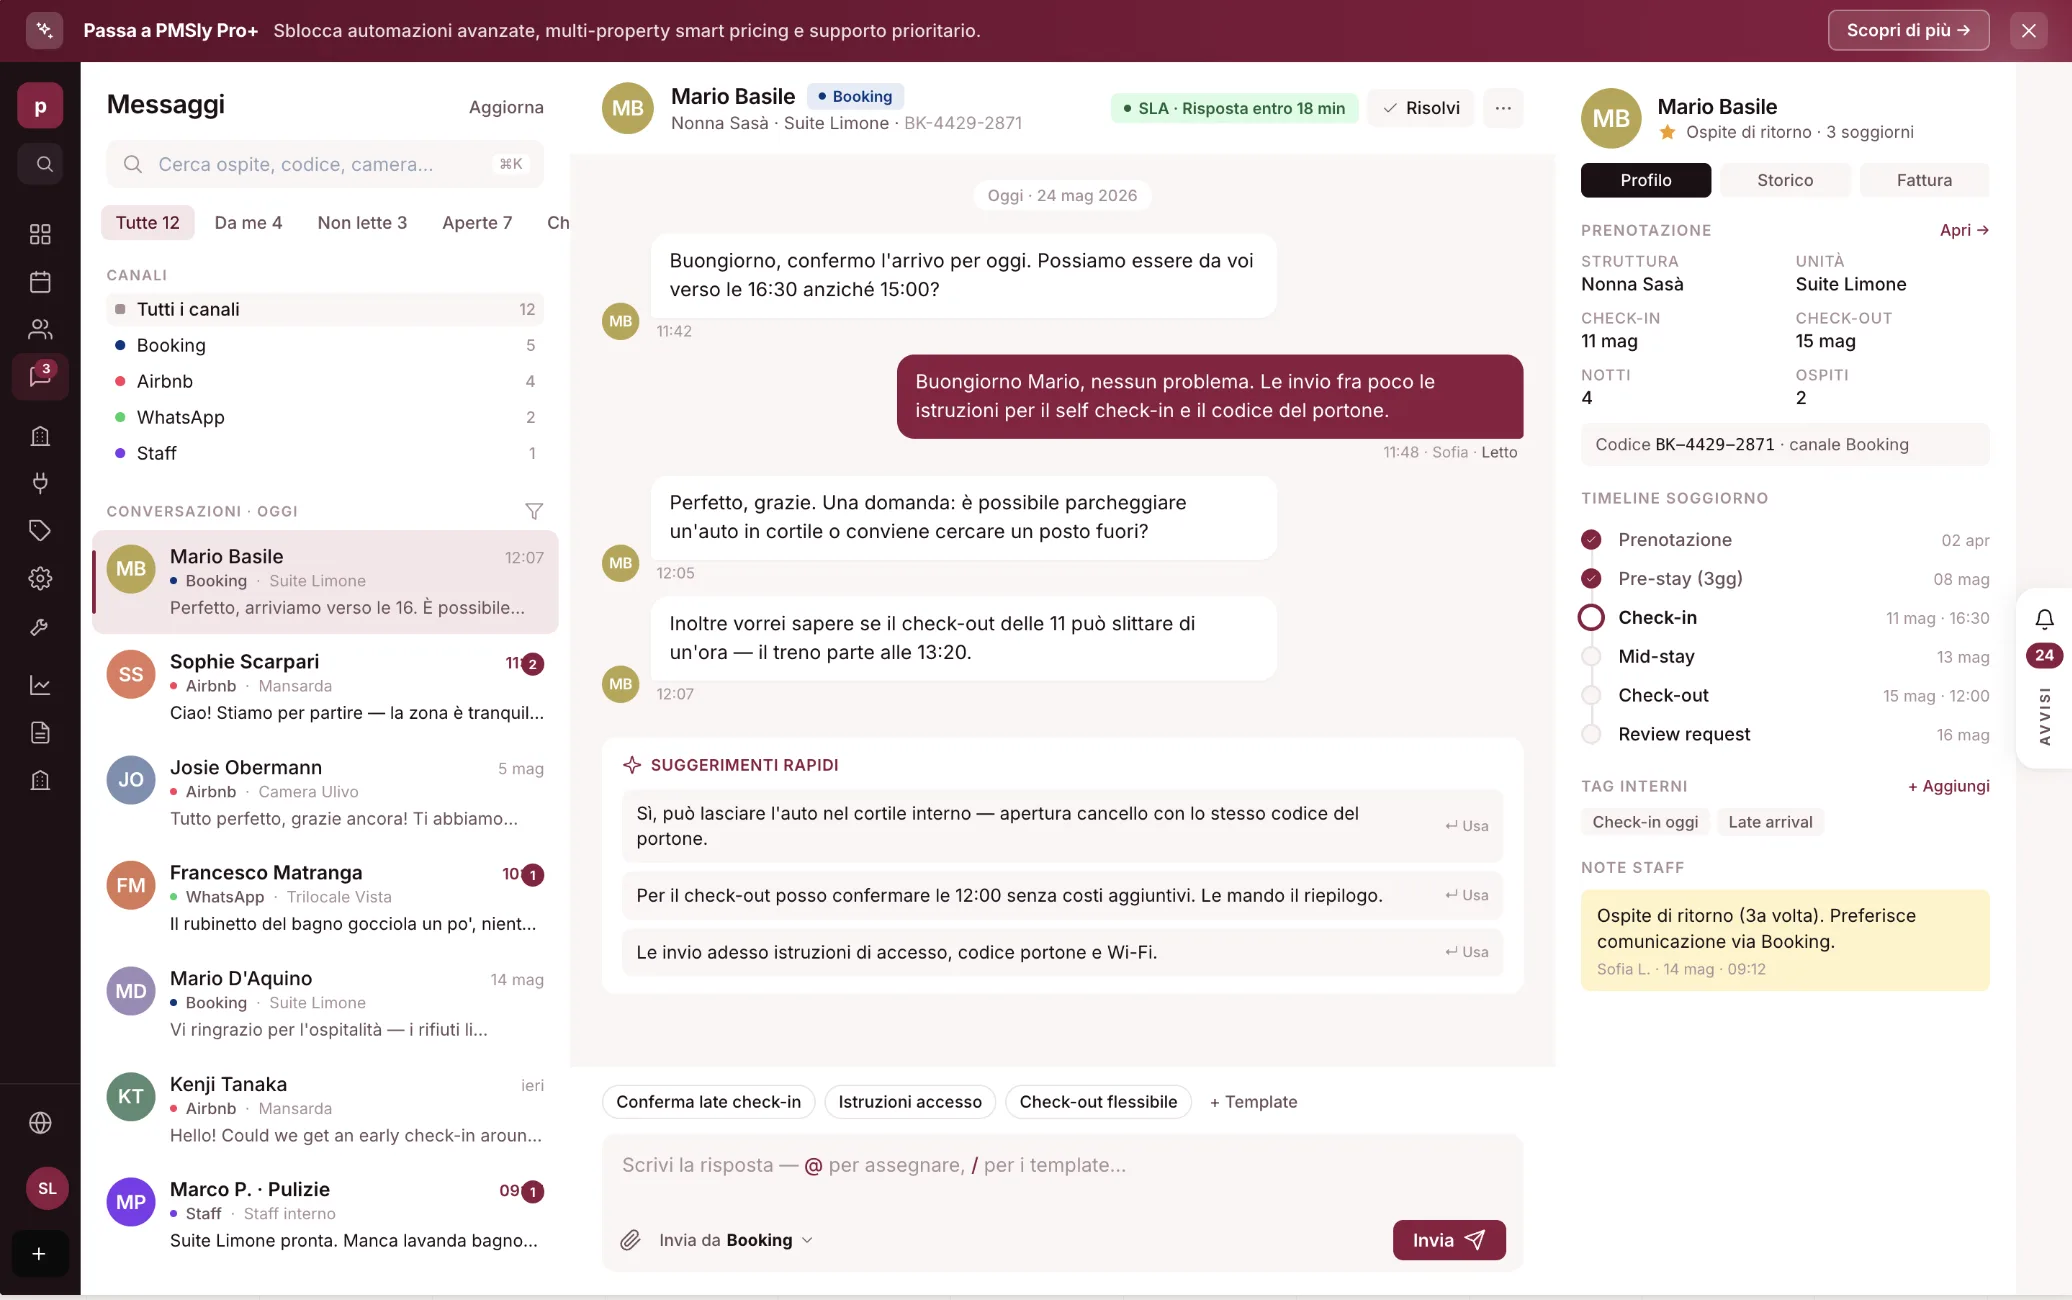Open Francesco Matranga conversation

point(325,898)
